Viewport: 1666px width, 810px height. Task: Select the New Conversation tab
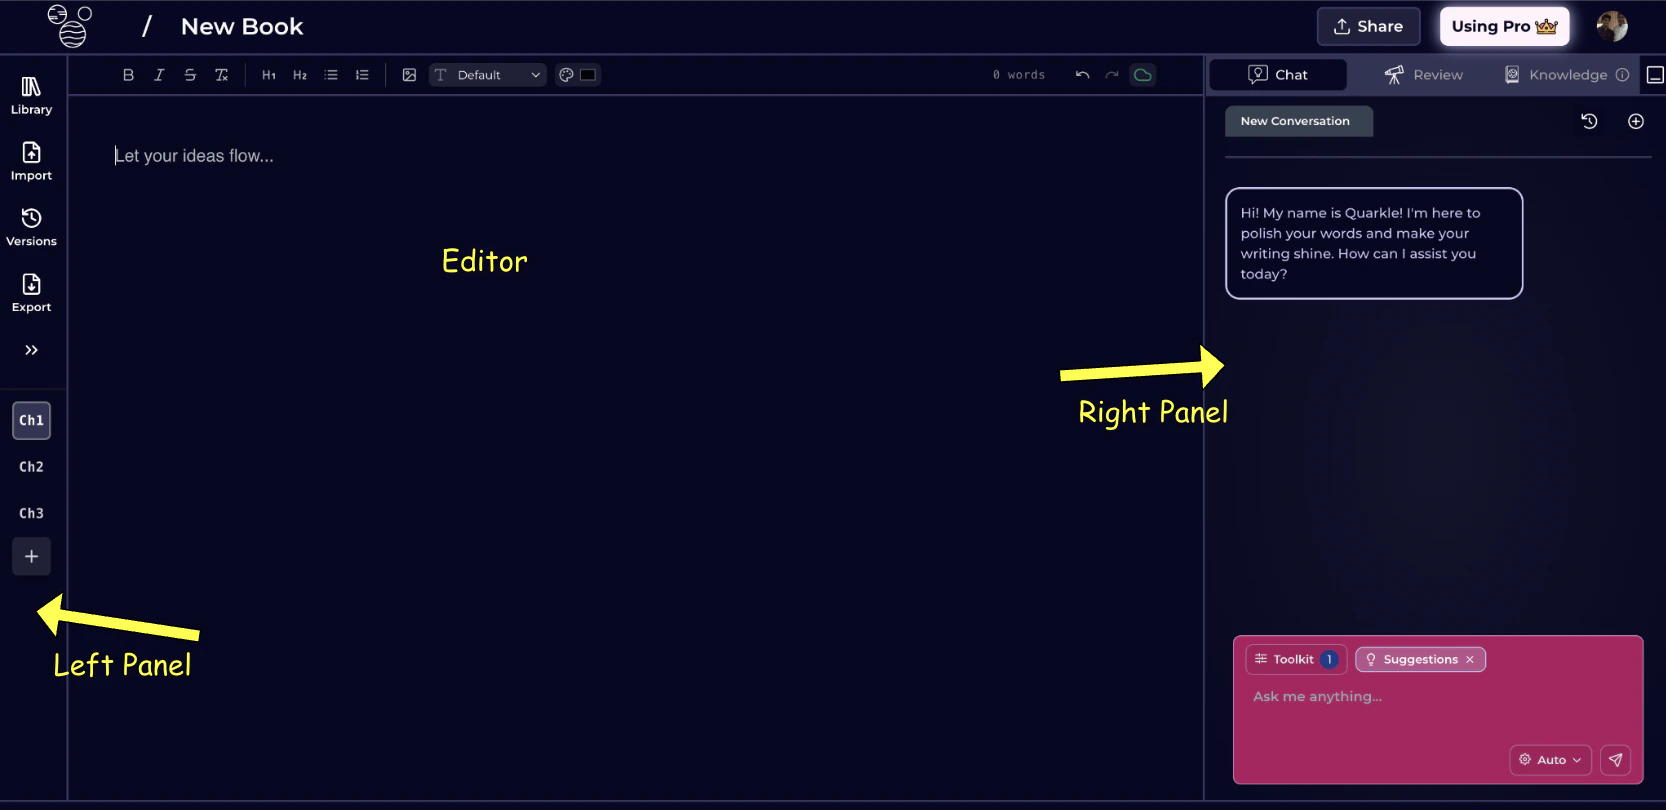(1298, 121)
